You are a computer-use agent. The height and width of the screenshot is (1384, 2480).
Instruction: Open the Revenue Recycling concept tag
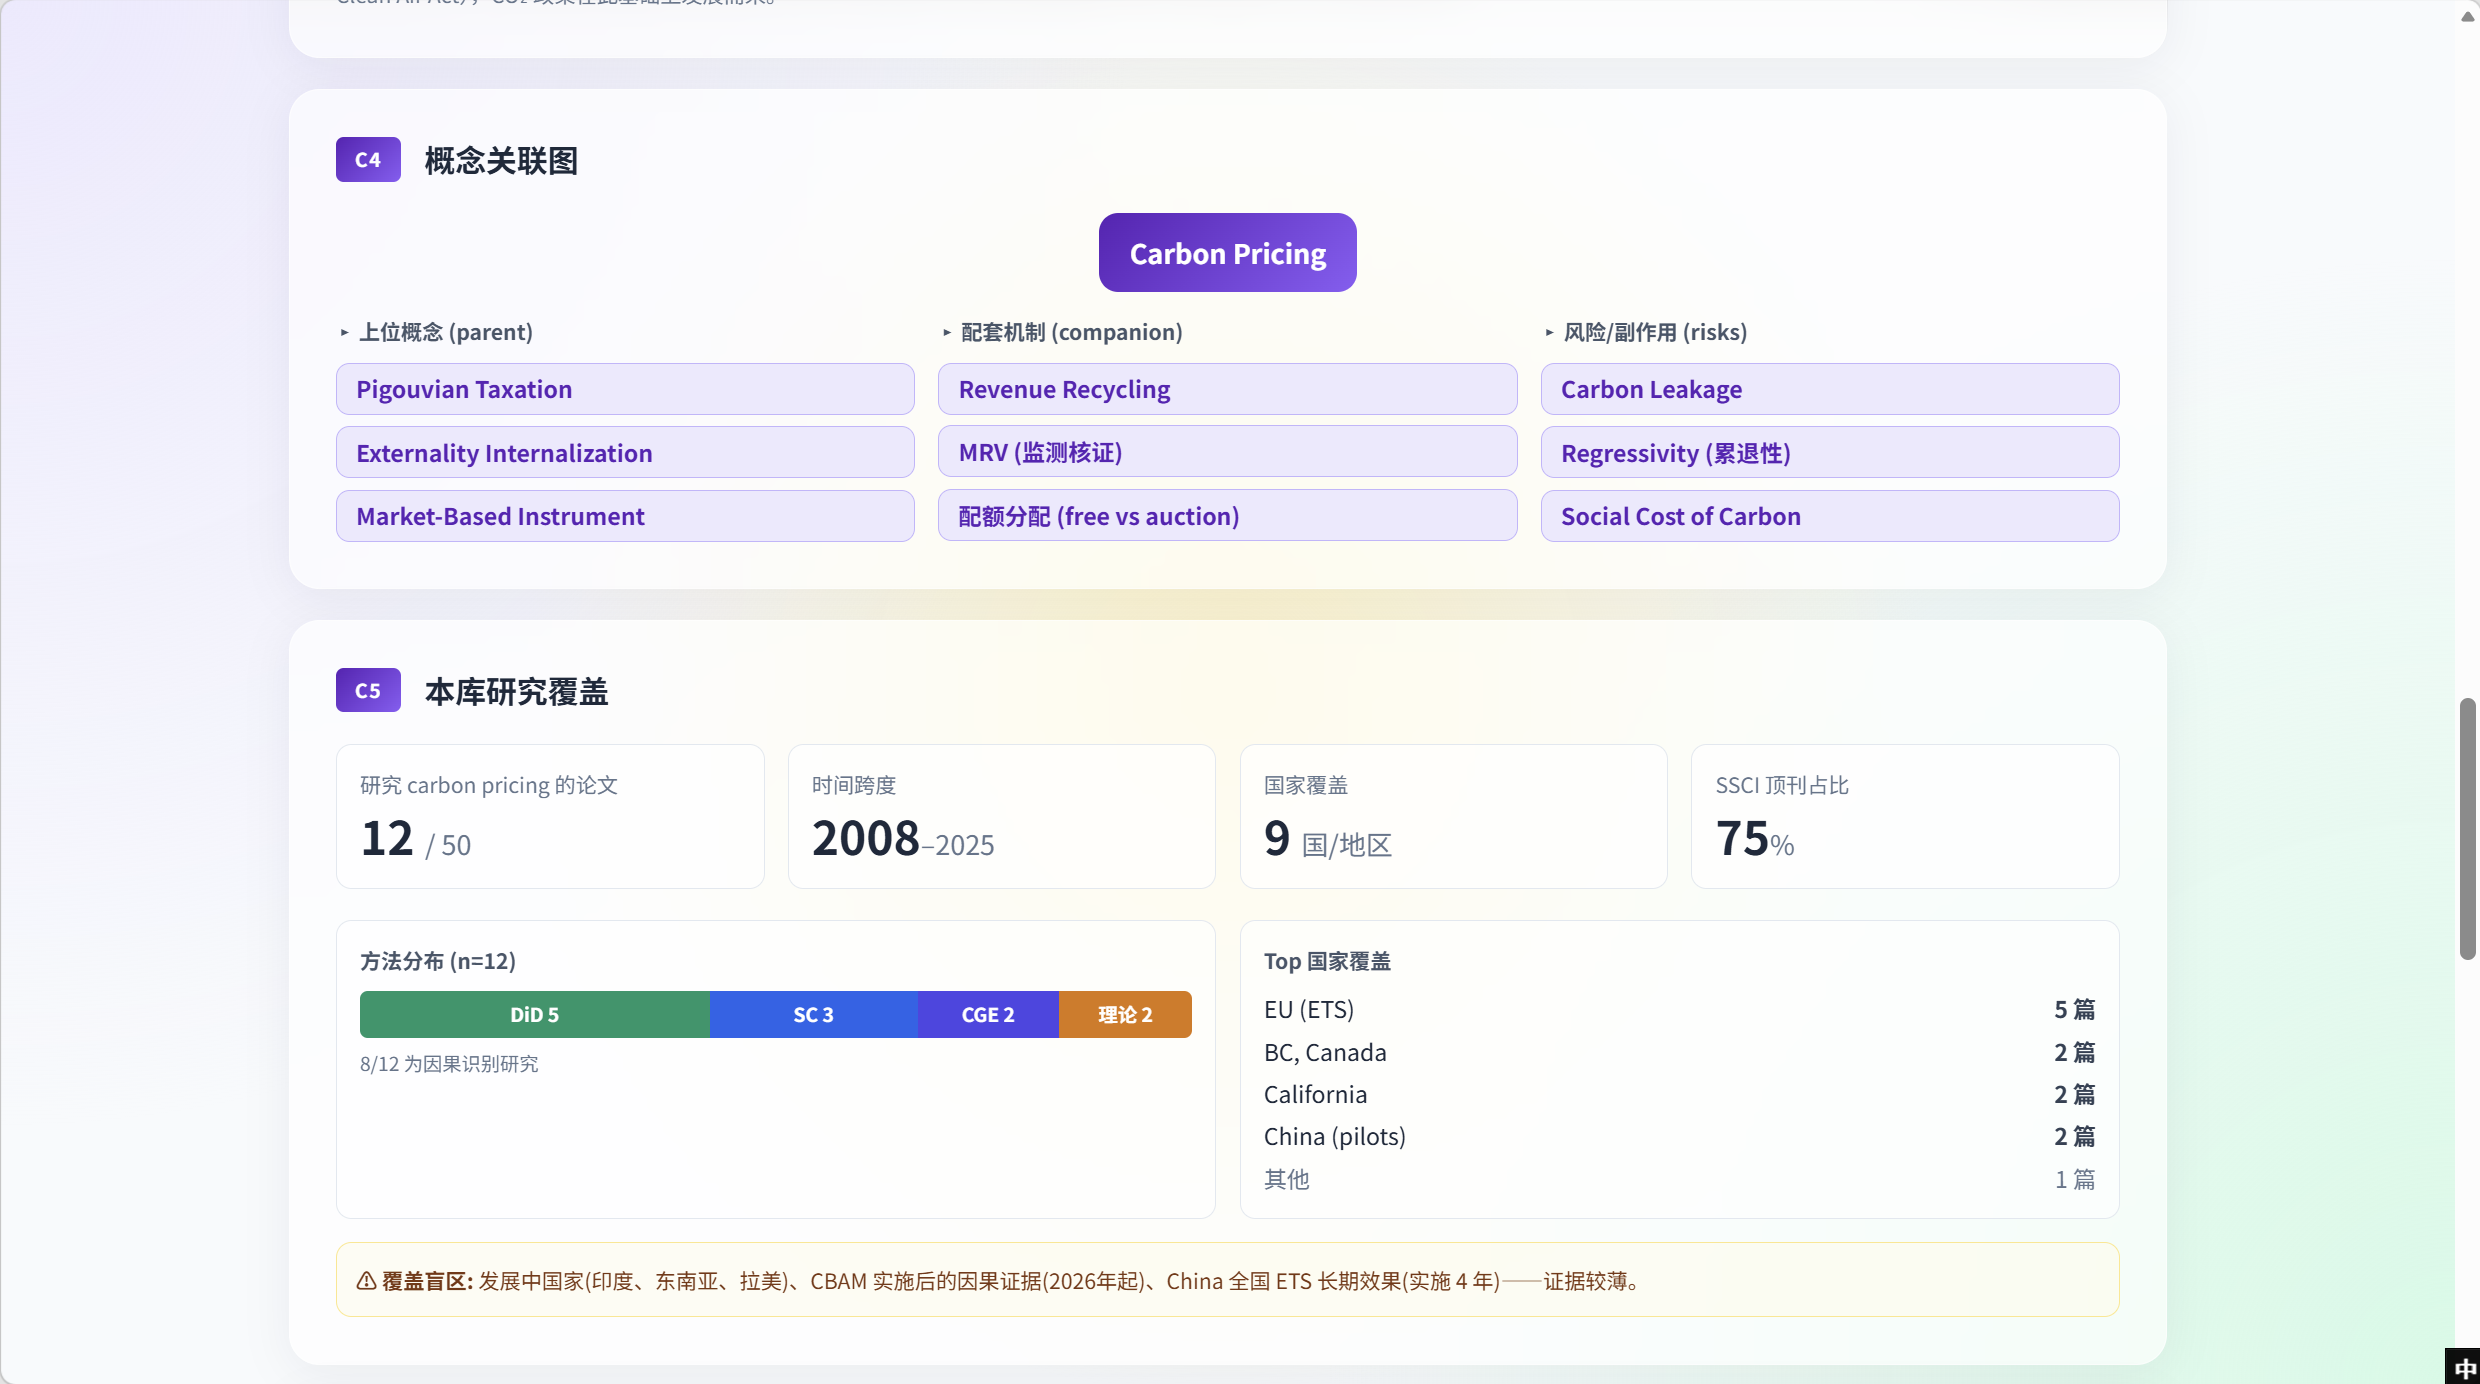pyautogui.click(x=1227, y=389)
